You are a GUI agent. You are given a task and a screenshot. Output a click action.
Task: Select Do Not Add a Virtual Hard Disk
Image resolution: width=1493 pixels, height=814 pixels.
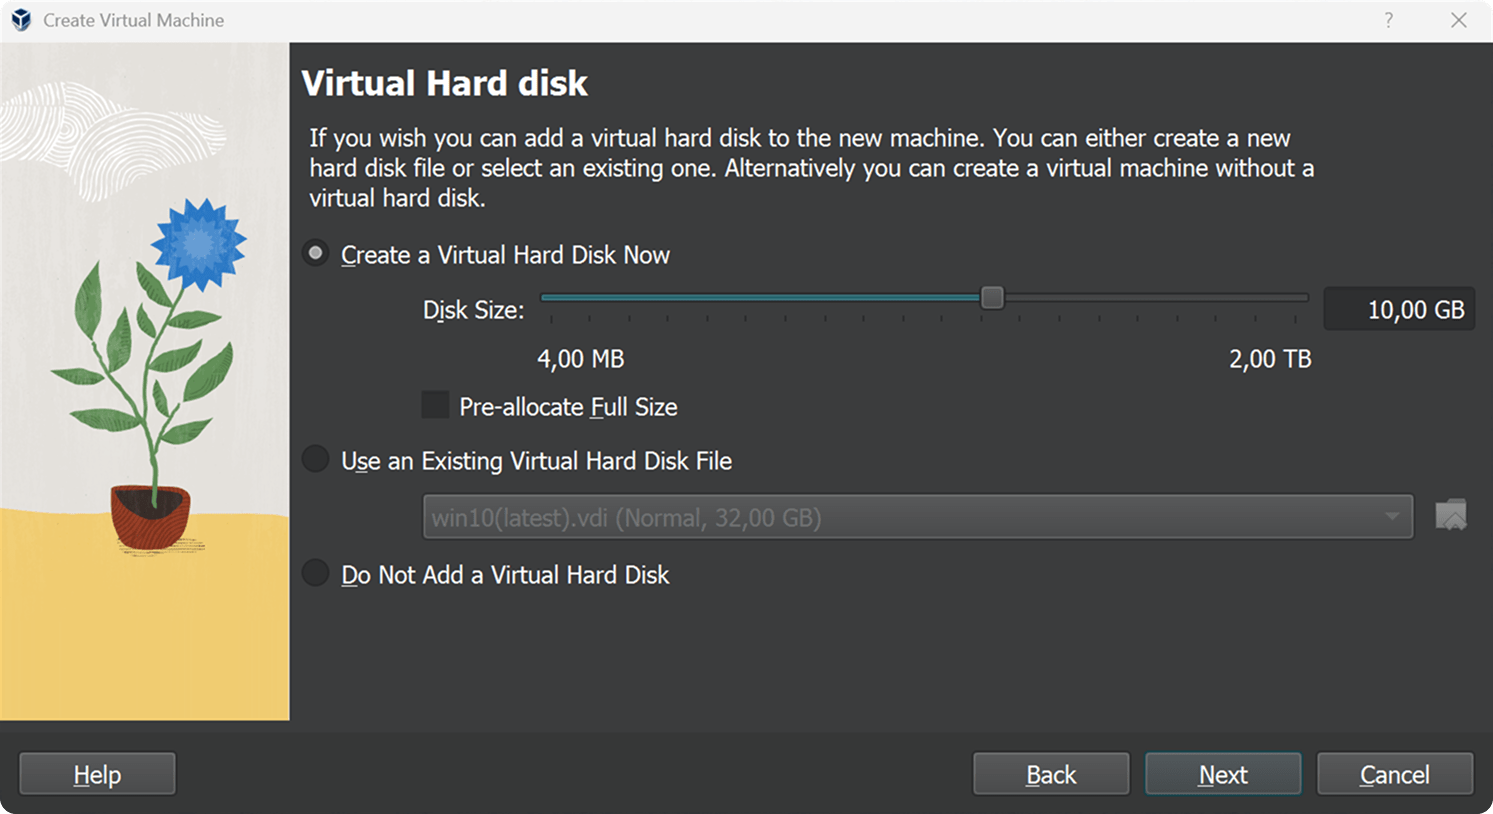[316, 574]
